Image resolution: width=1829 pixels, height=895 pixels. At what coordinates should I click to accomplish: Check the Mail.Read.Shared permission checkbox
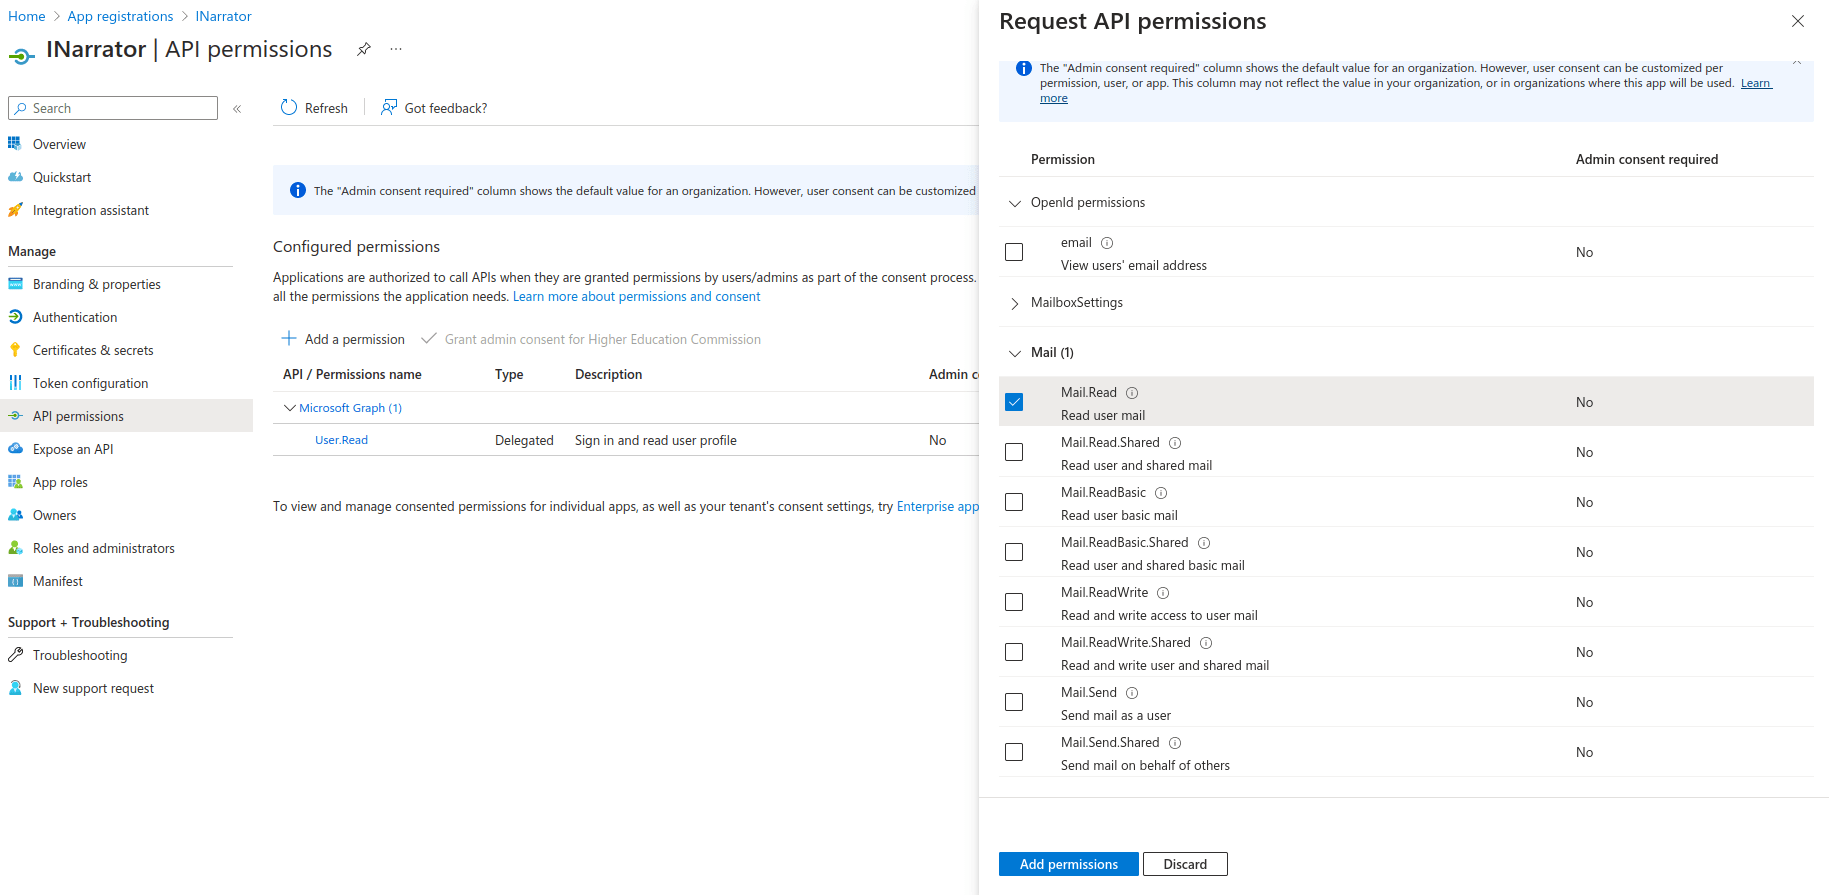coord(1014,452)
